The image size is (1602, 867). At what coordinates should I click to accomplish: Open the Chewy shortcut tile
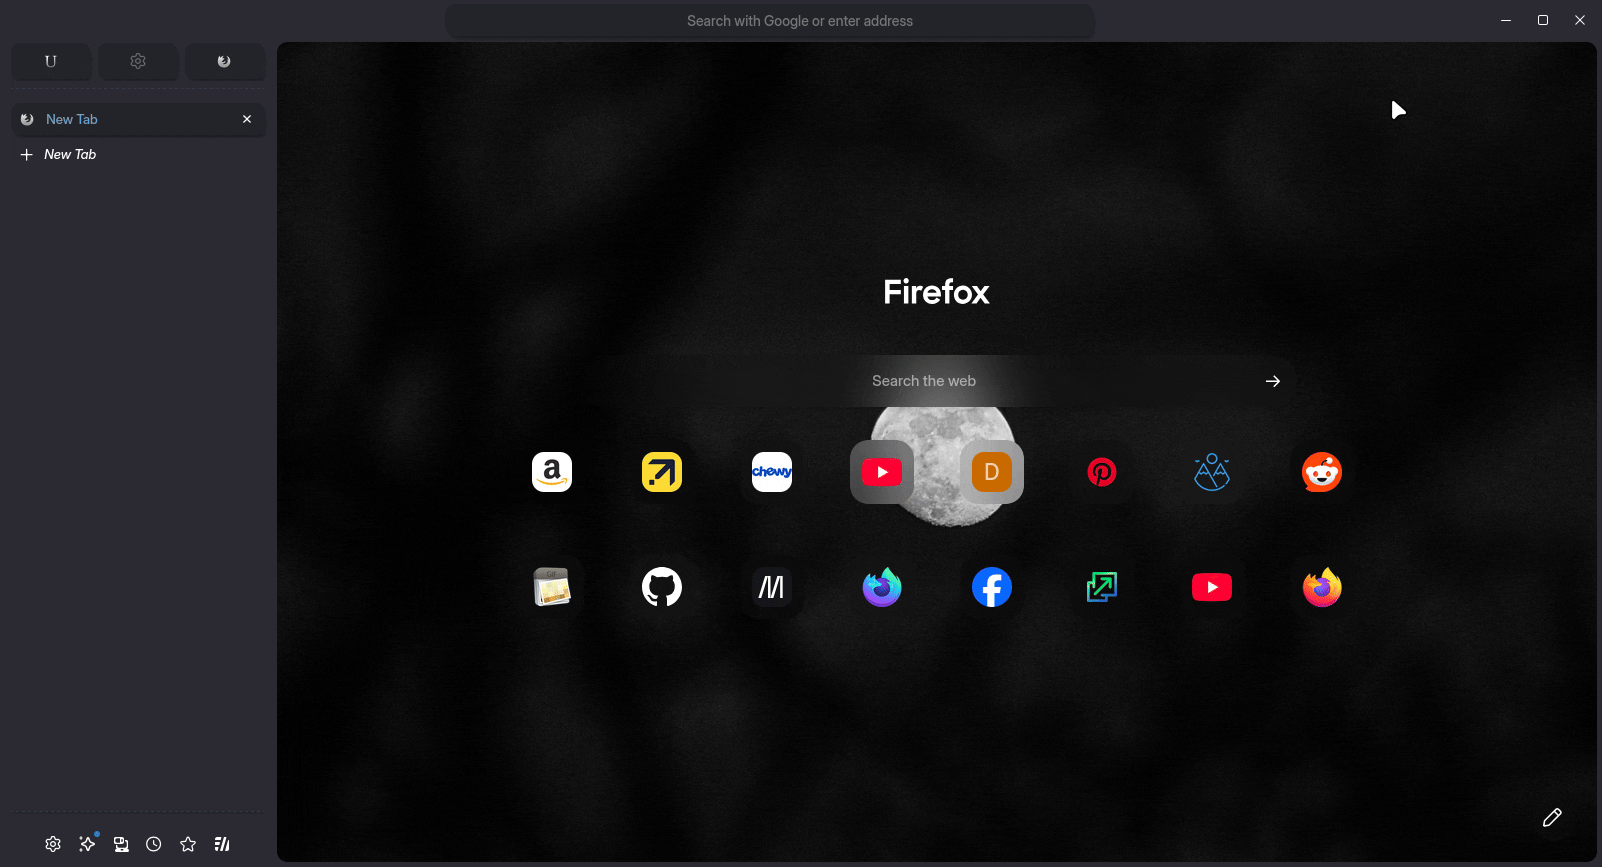point(772,472)
